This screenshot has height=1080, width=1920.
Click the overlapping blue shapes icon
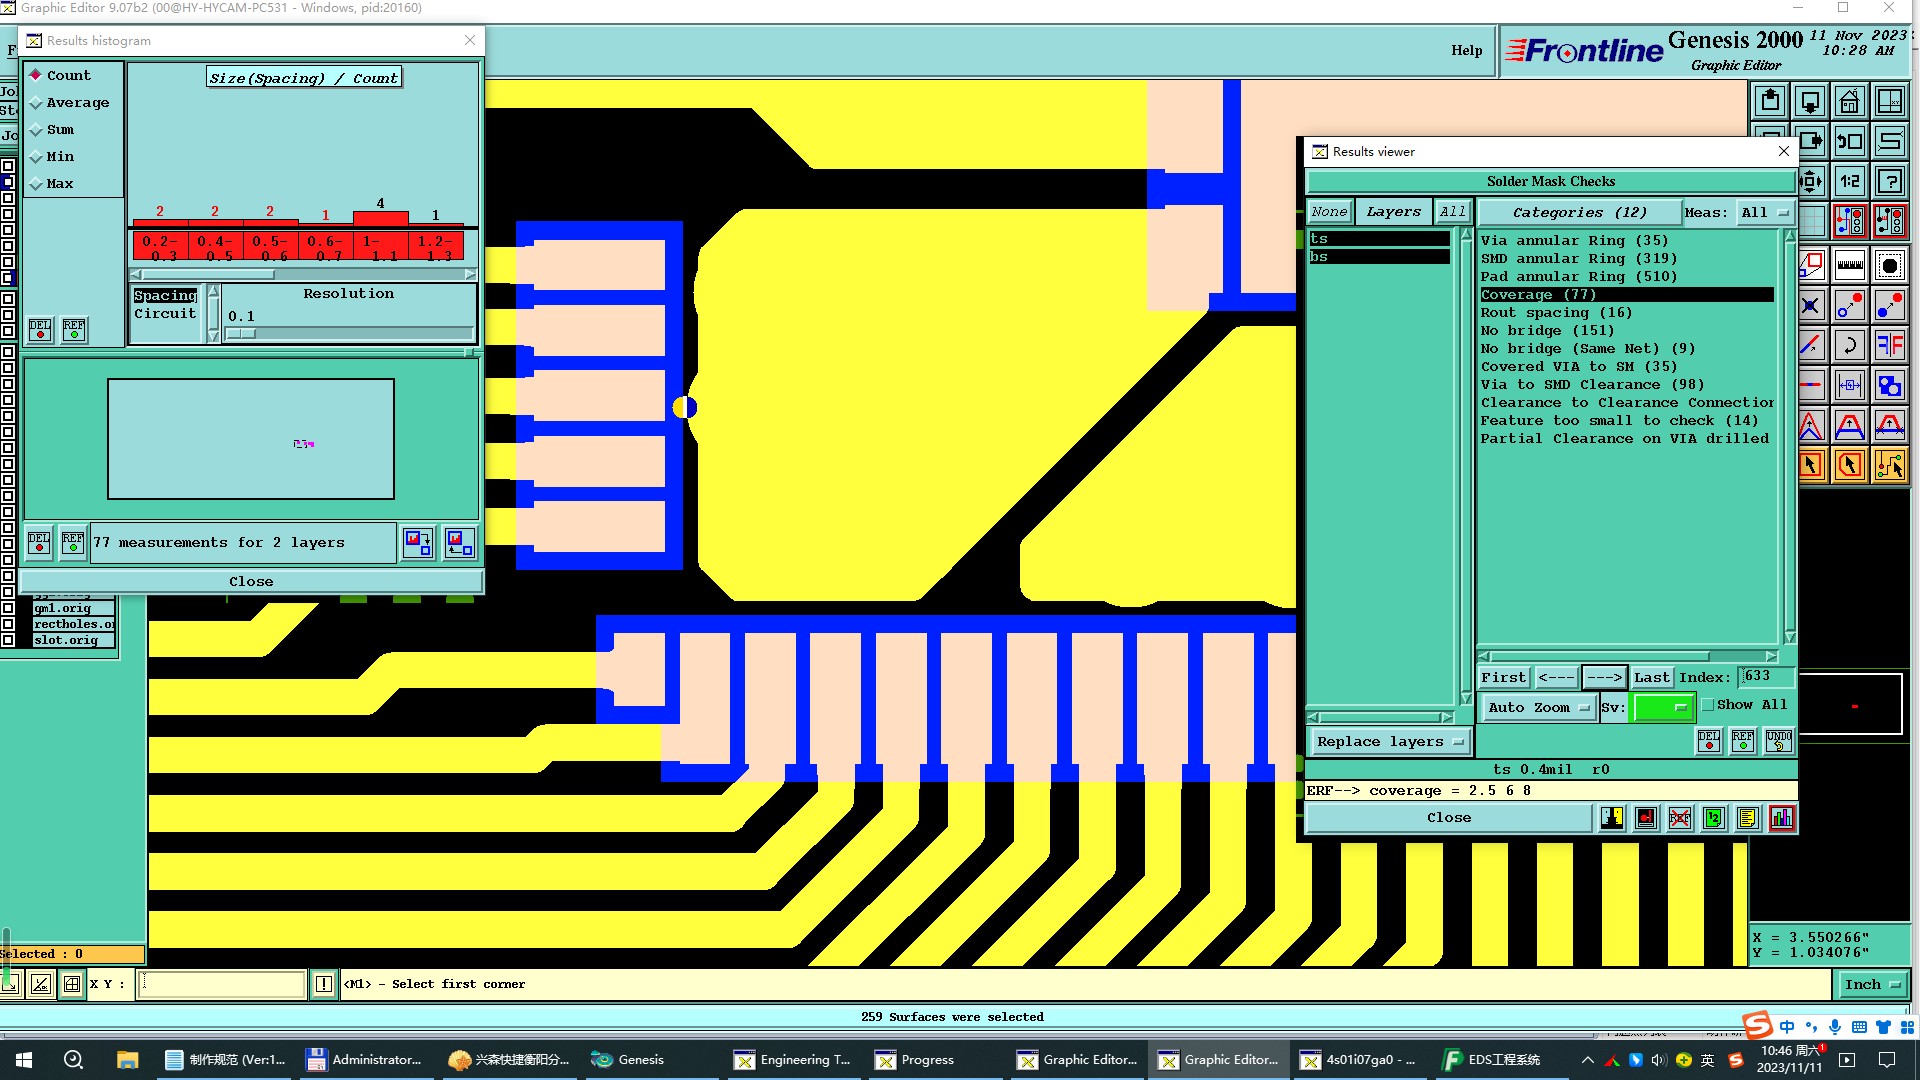[x=1890, y=385]
